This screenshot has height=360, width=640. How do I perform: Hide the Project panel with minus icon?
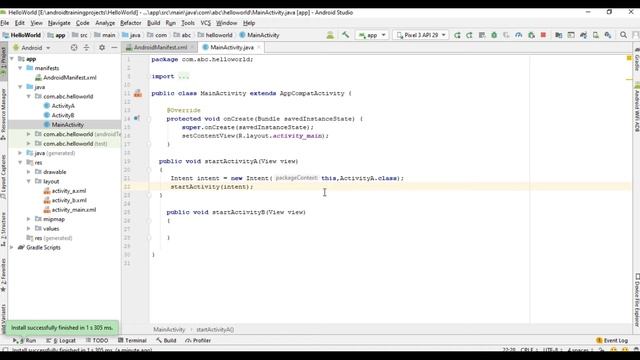(114, 48)
